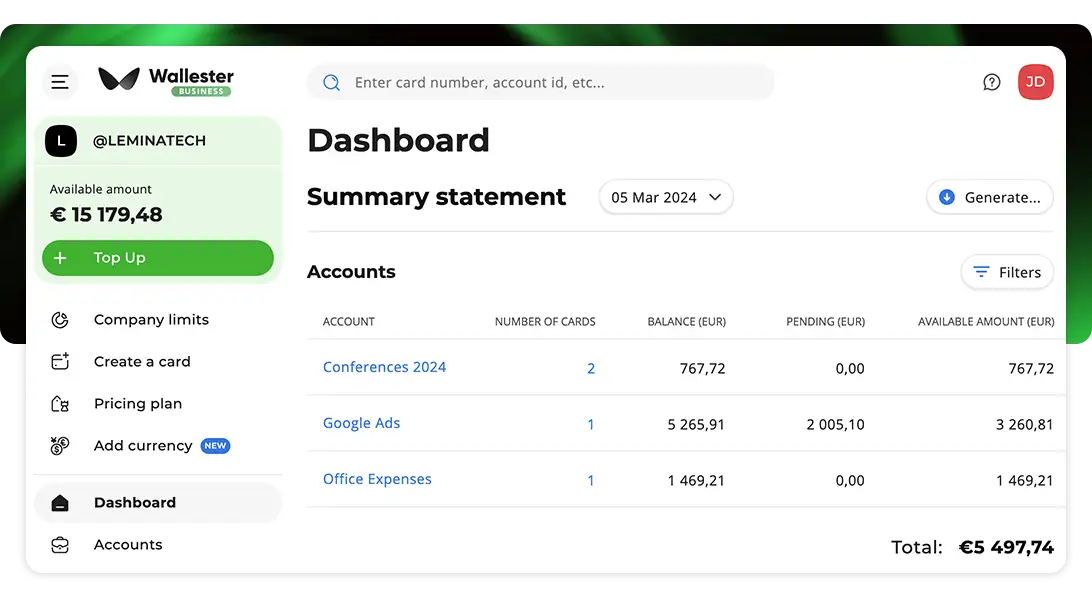Click the PENDING (EUR) column header
Screen dimensions: 1092x600
(x=825, y=322)
